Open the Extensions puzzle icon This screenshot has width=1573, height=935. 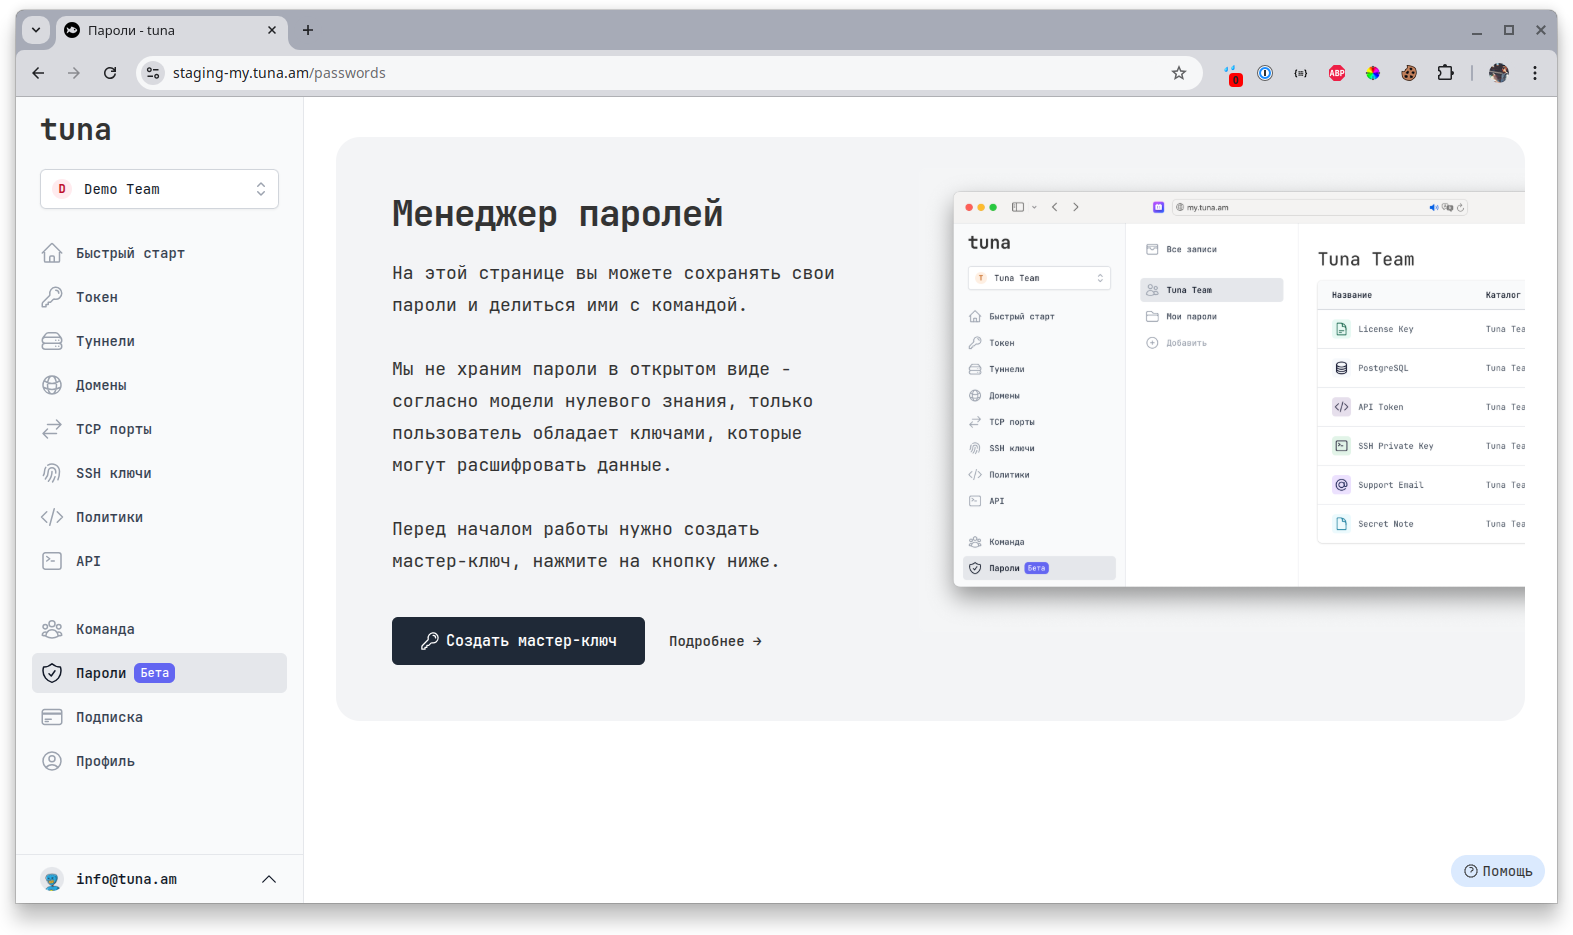click(1445, 73)
